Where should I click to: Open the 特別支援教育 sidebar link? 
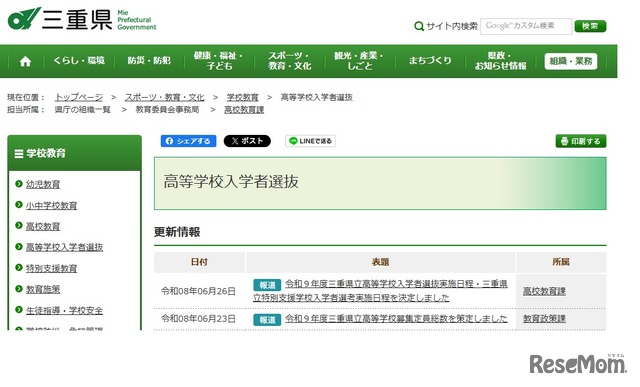[51, 268]
